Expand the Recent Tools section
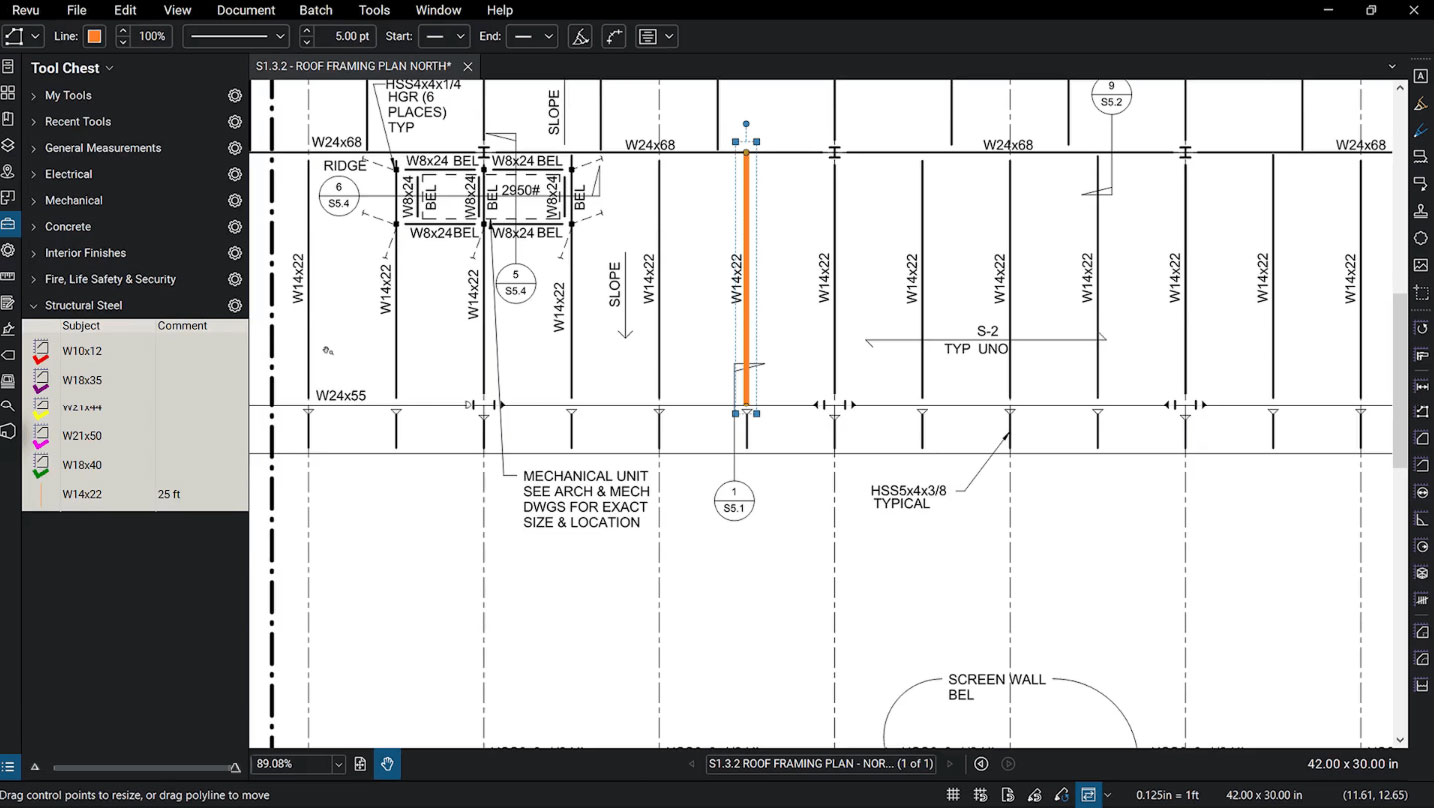The width and height of the screenshot is (1439, 808). pos(33,122)
